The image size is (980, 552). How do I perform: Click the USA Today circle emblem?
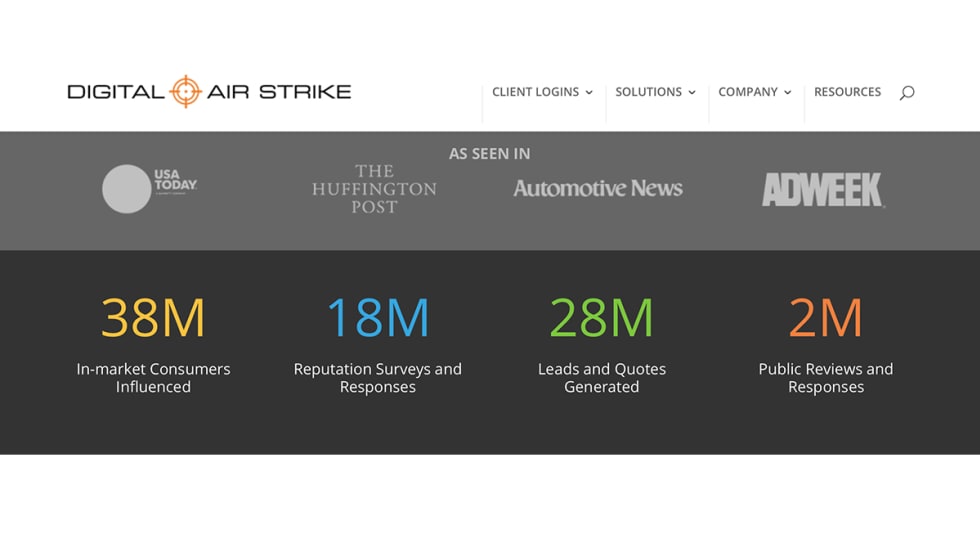pyautogui.click(x=126, y=189)
